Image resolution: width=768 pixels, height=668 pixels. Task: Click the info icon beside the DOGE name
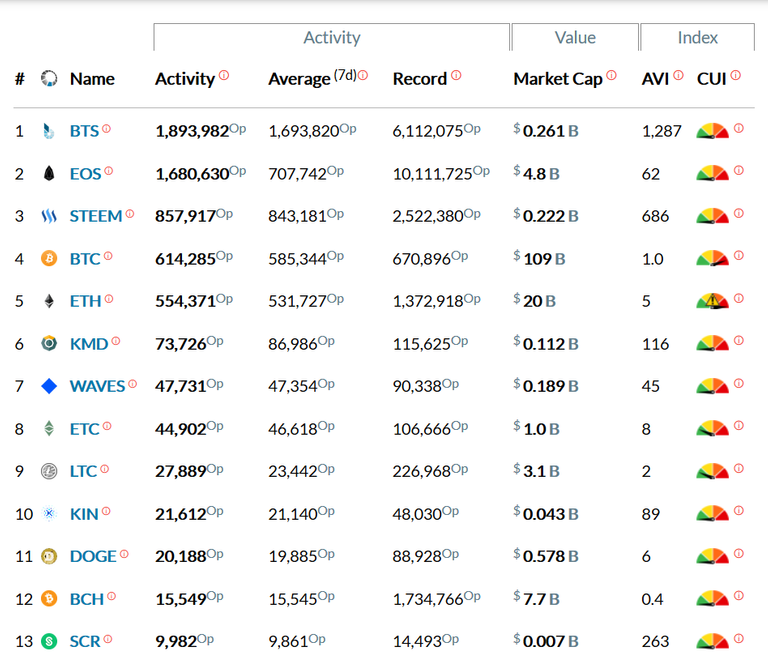(124, 554)
